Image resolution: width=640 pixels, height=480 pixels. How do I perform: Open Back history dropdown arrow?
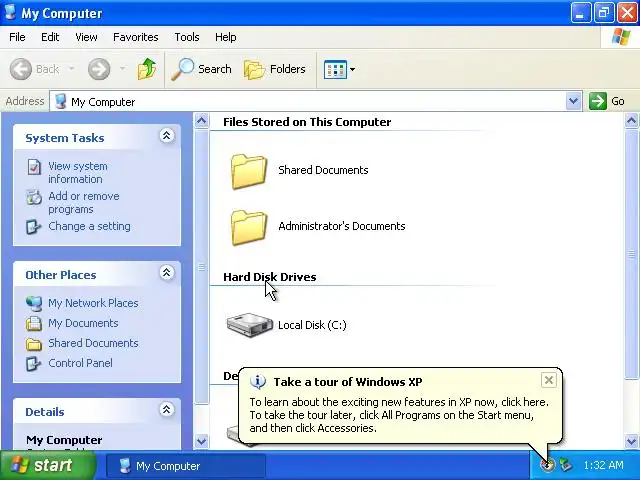(x=71, y=69)
